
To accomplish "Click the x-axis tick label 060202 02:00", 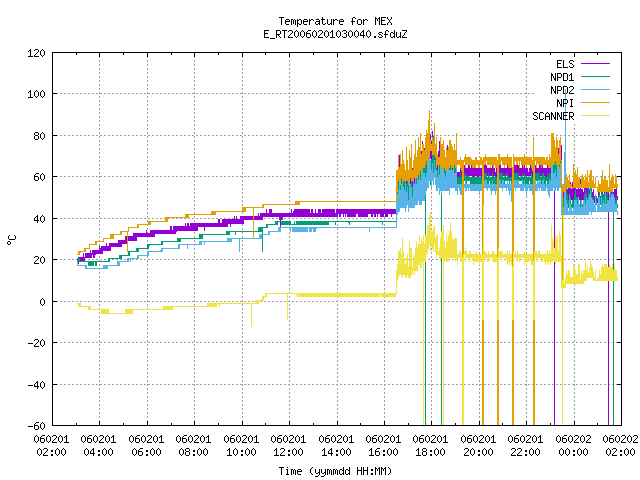I will [620, 446].
